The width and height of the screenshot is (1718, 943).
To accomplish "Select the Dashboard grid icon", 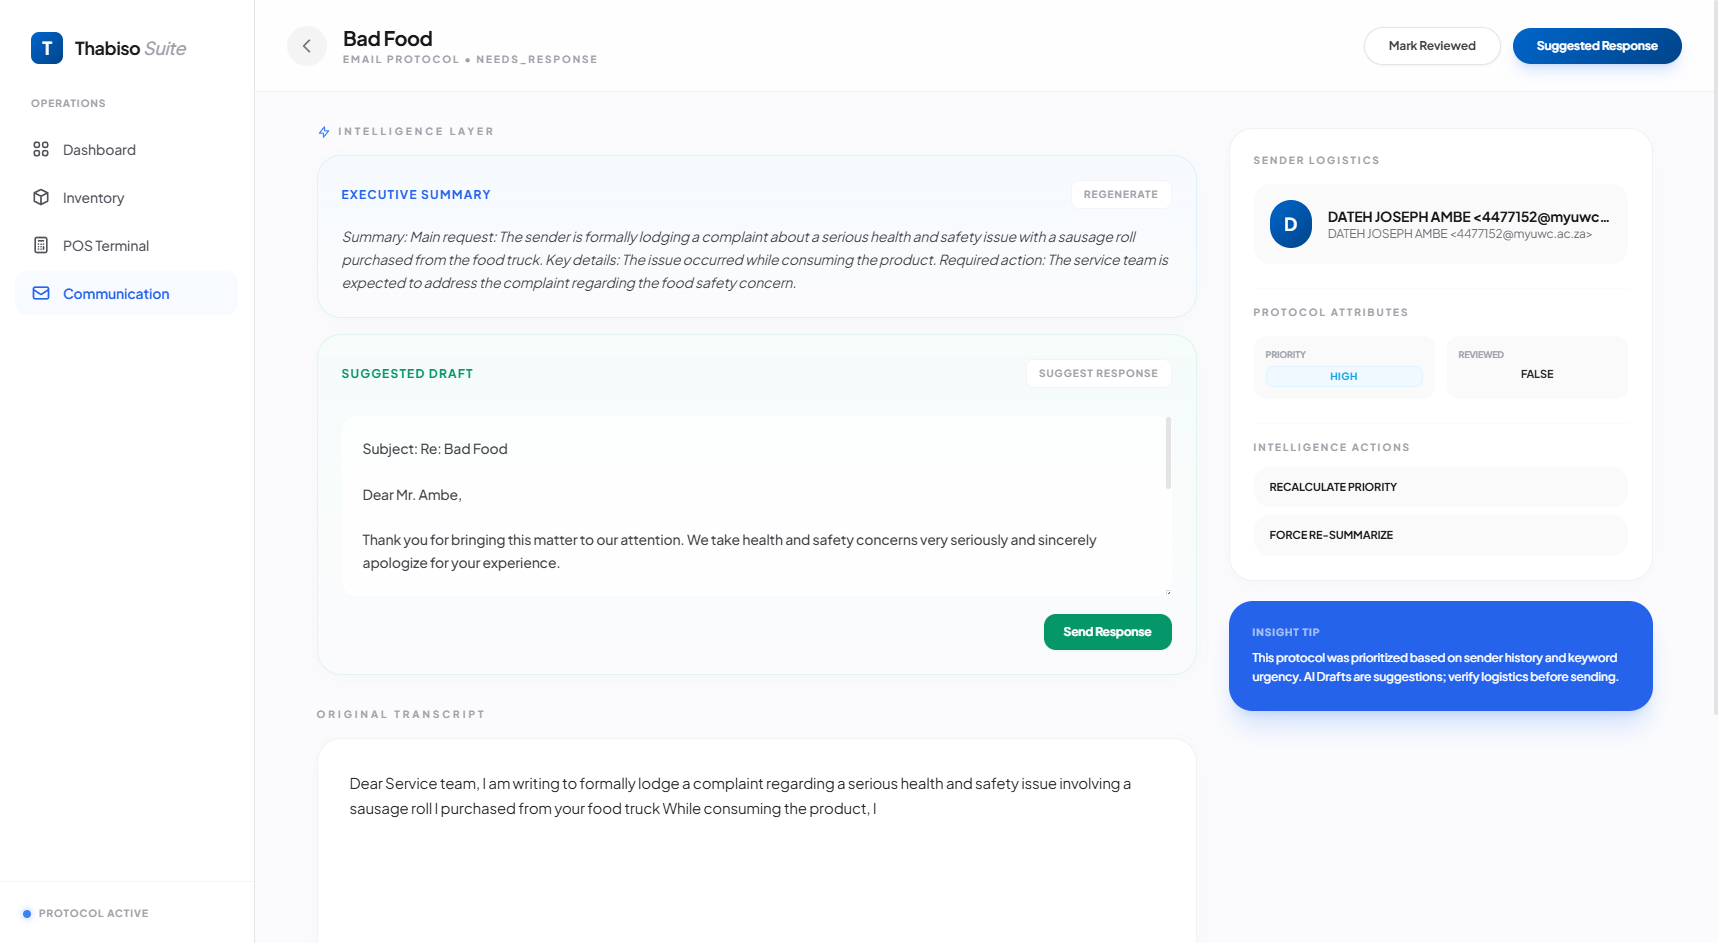I will tap(41, 149).
